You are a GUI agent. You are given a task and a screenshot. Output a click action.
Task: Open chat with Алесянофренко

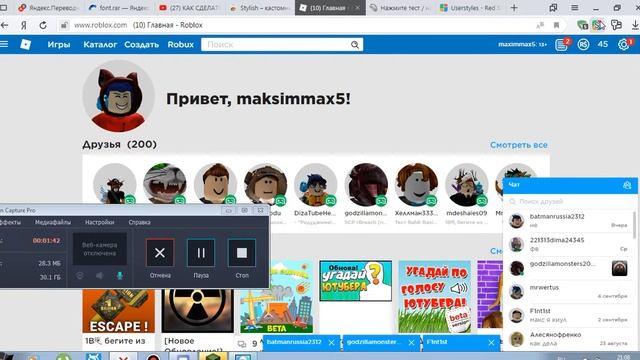[x=569, y=339]
